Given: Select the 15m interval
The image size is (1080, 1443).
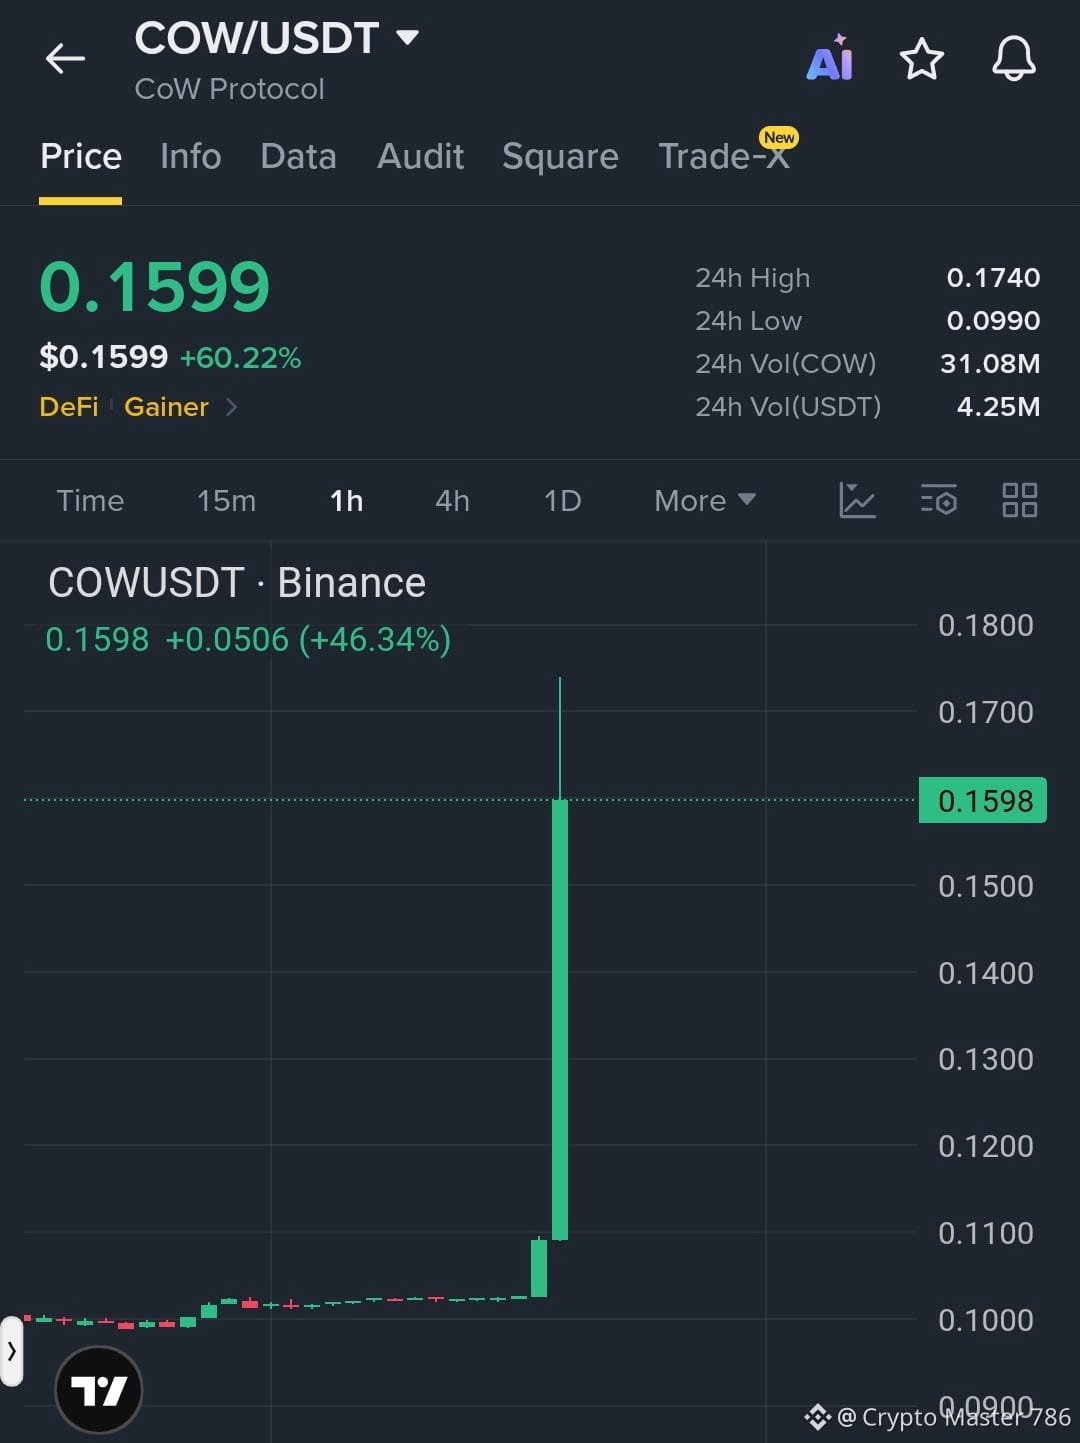Looking at the screenshot, I should coord(226,500).
